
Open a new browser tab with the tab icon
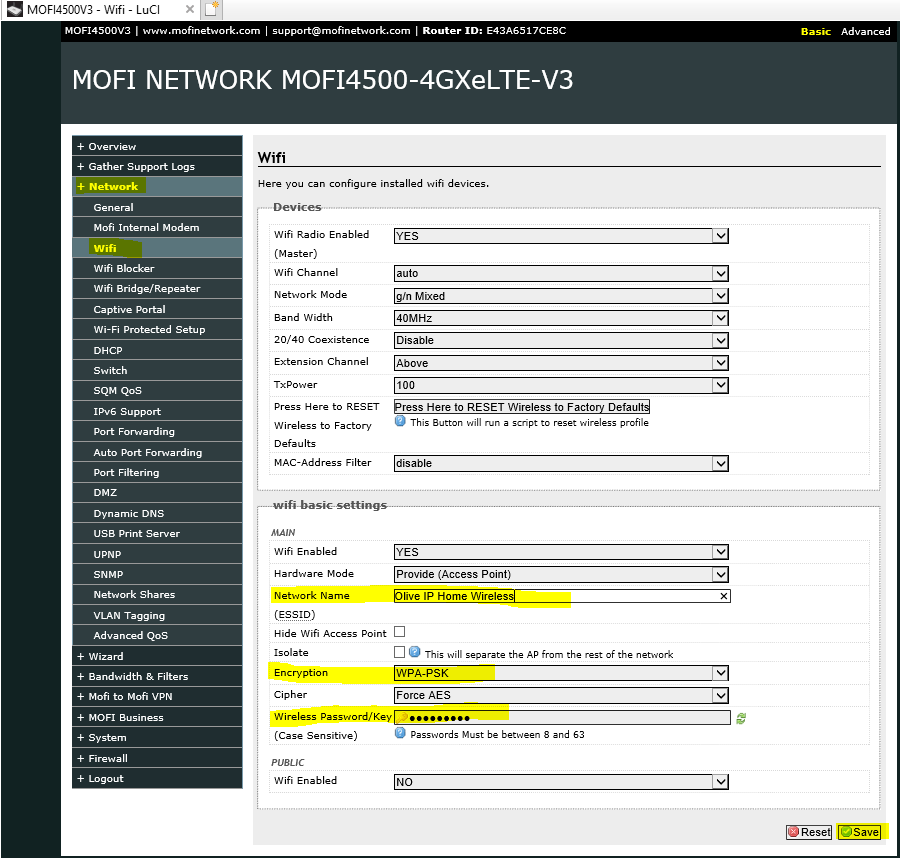pyautogui.click(x=211, y=9)
